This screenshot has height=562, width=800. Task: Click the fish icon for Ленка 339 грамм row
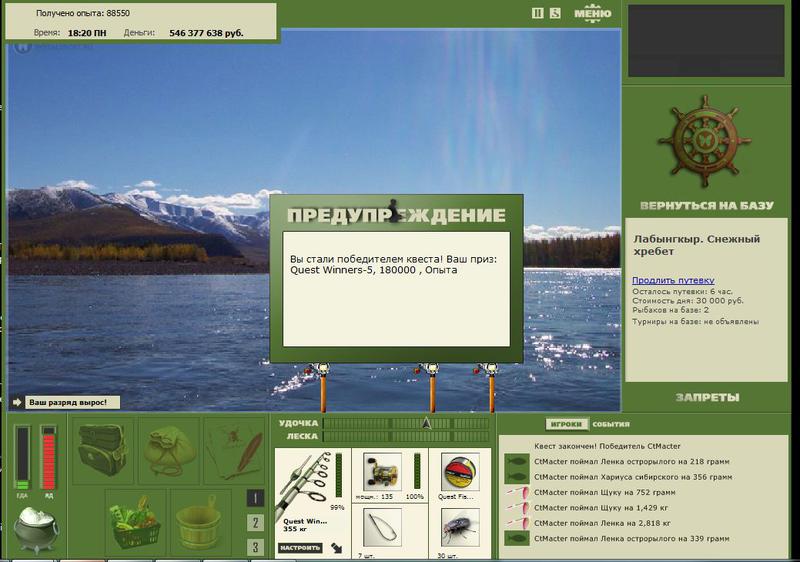(516, 539)
